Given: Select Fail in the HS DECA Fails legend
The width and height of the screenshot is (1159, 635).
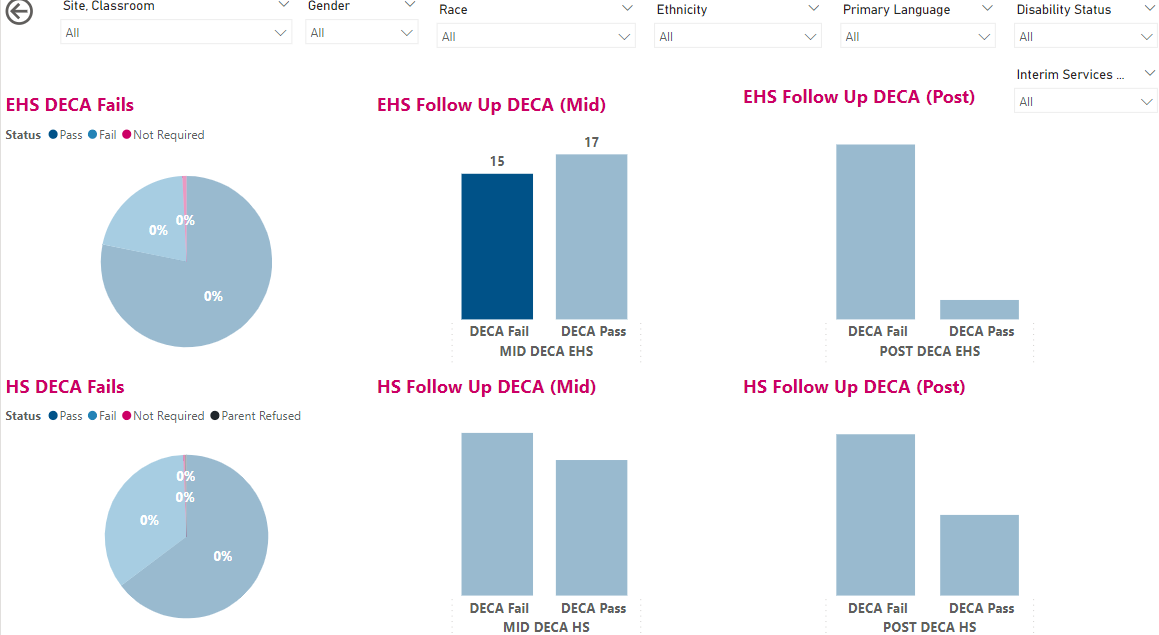Looking at the screenshot, I should pyautogui.click(x=102, y=415).
